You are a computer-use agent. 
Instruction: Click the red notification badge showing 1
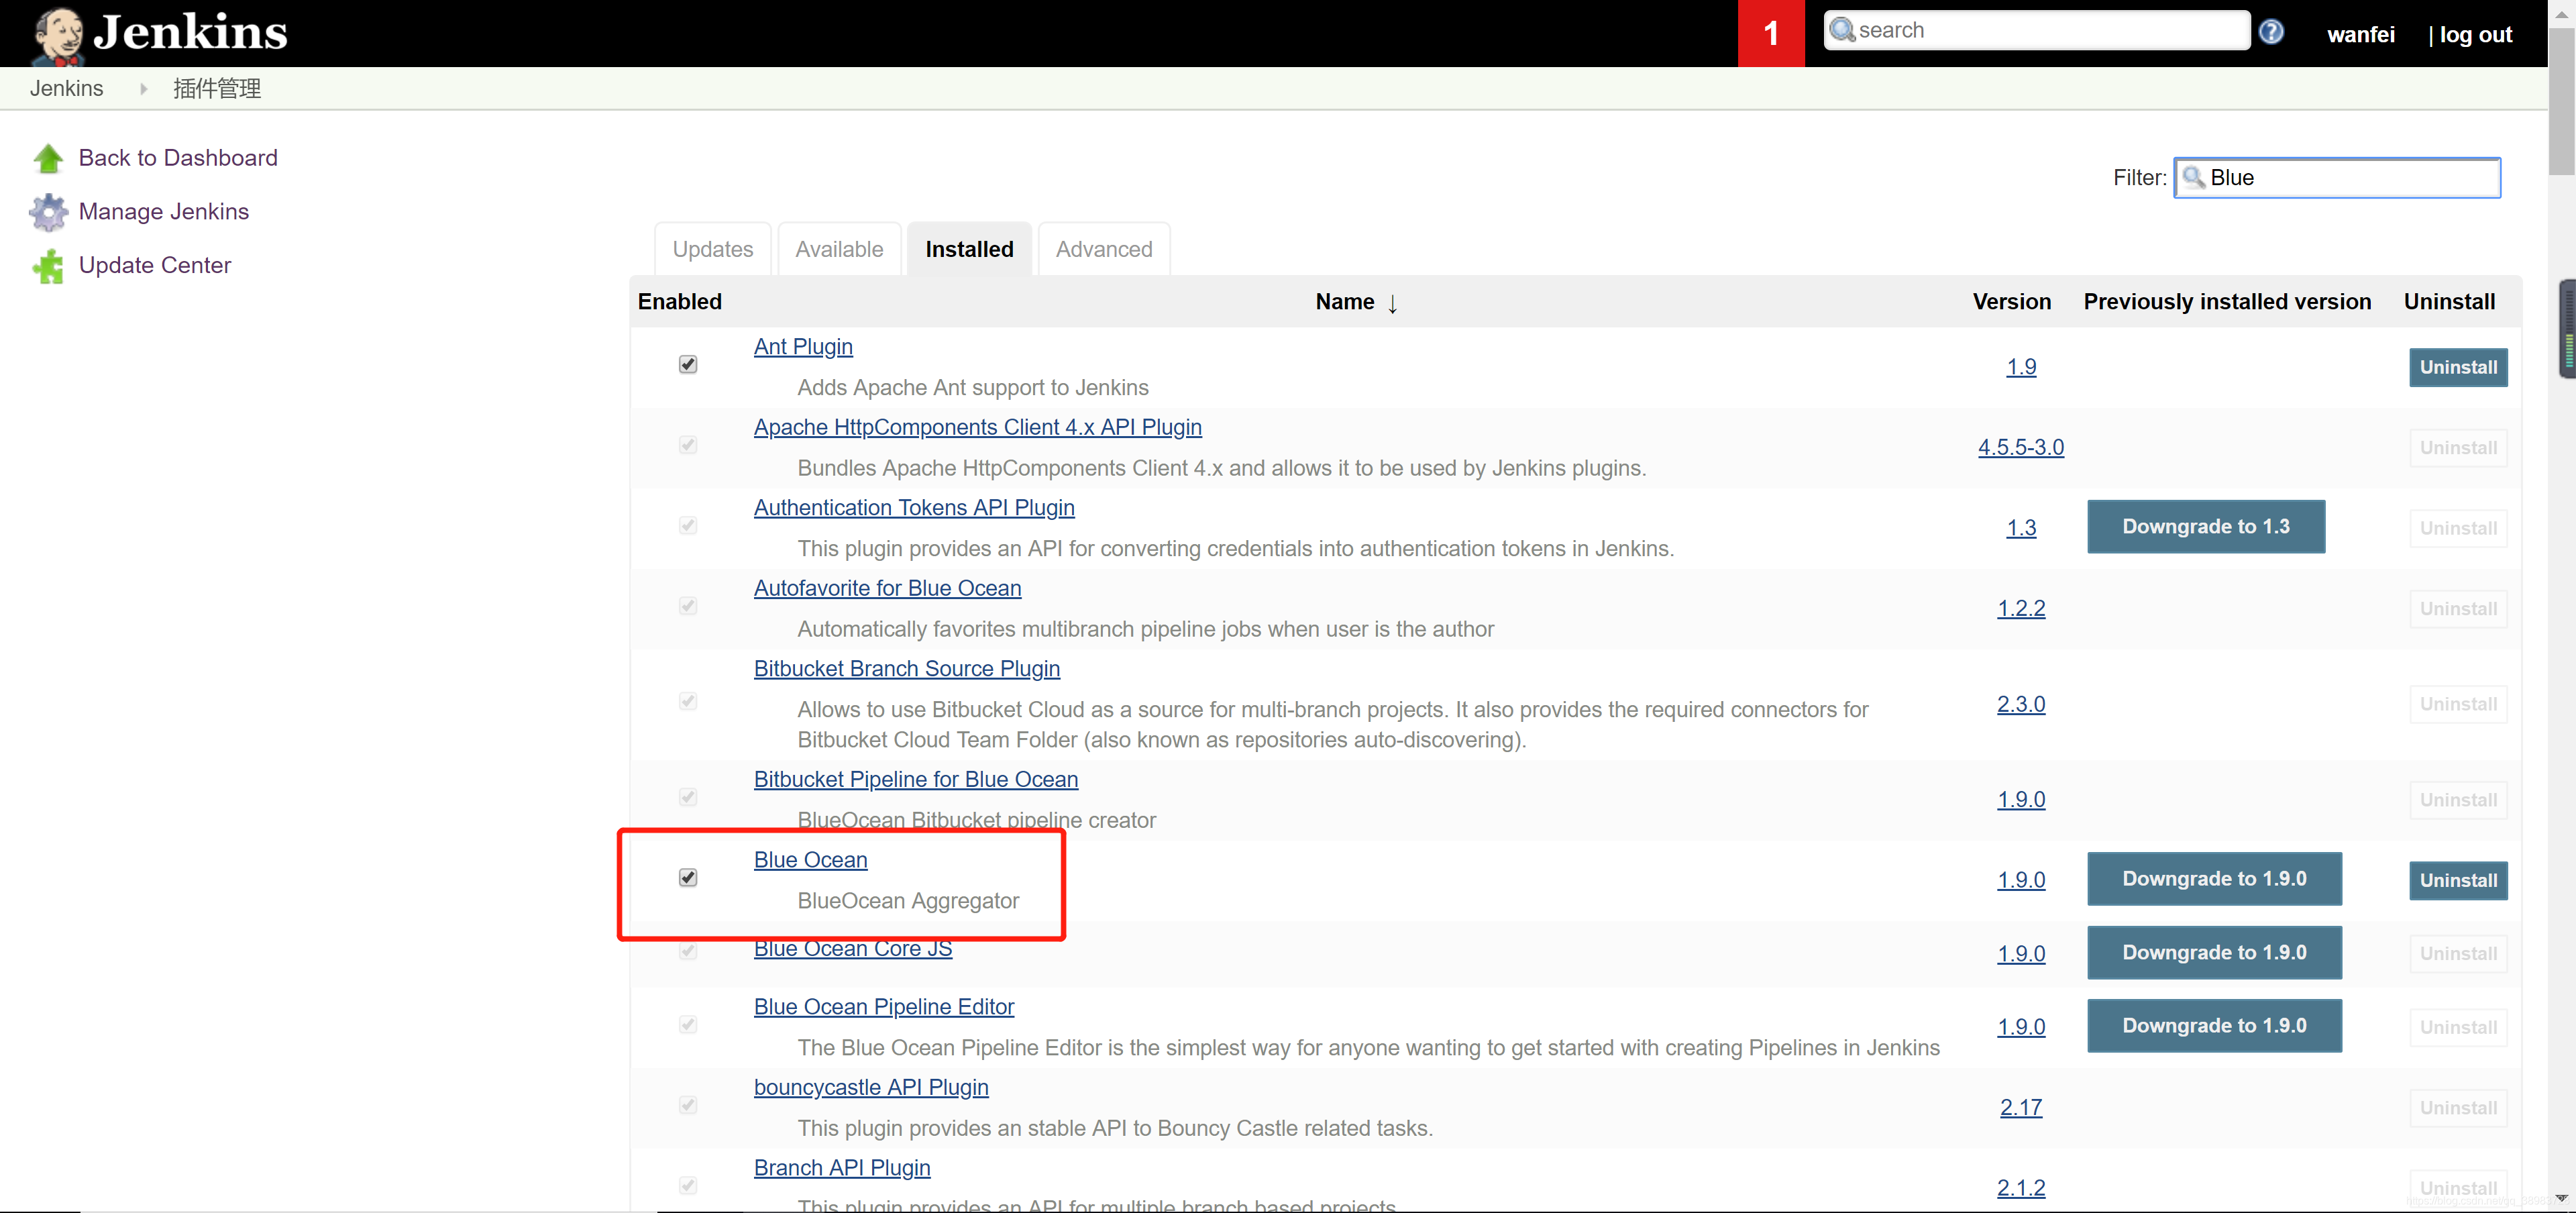point(1770,34)
